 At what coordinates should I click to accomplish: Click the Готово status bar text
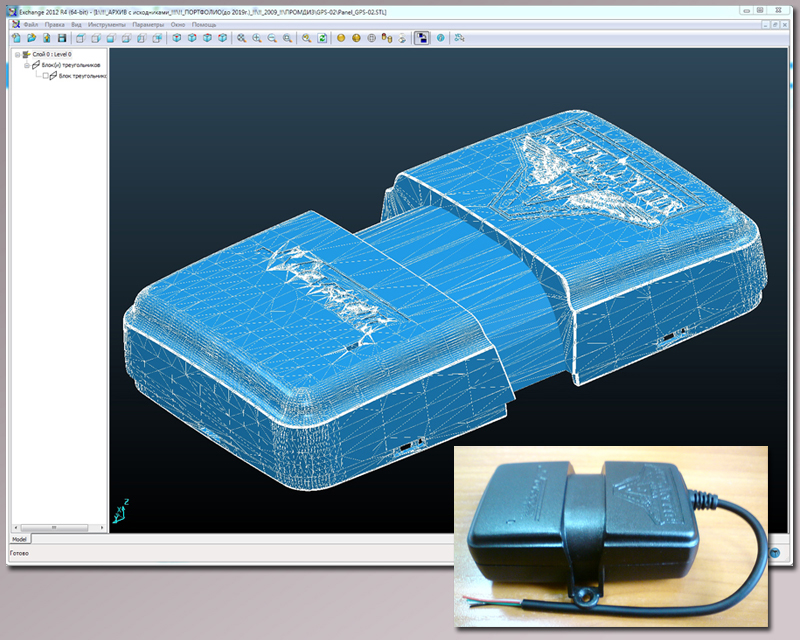coord(19,553)
